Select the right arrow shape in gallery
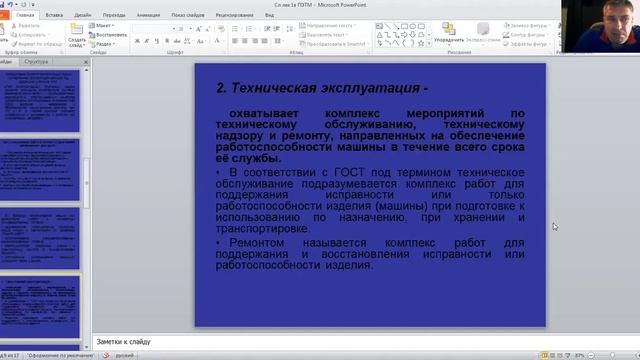 click(x=404, y=35)
